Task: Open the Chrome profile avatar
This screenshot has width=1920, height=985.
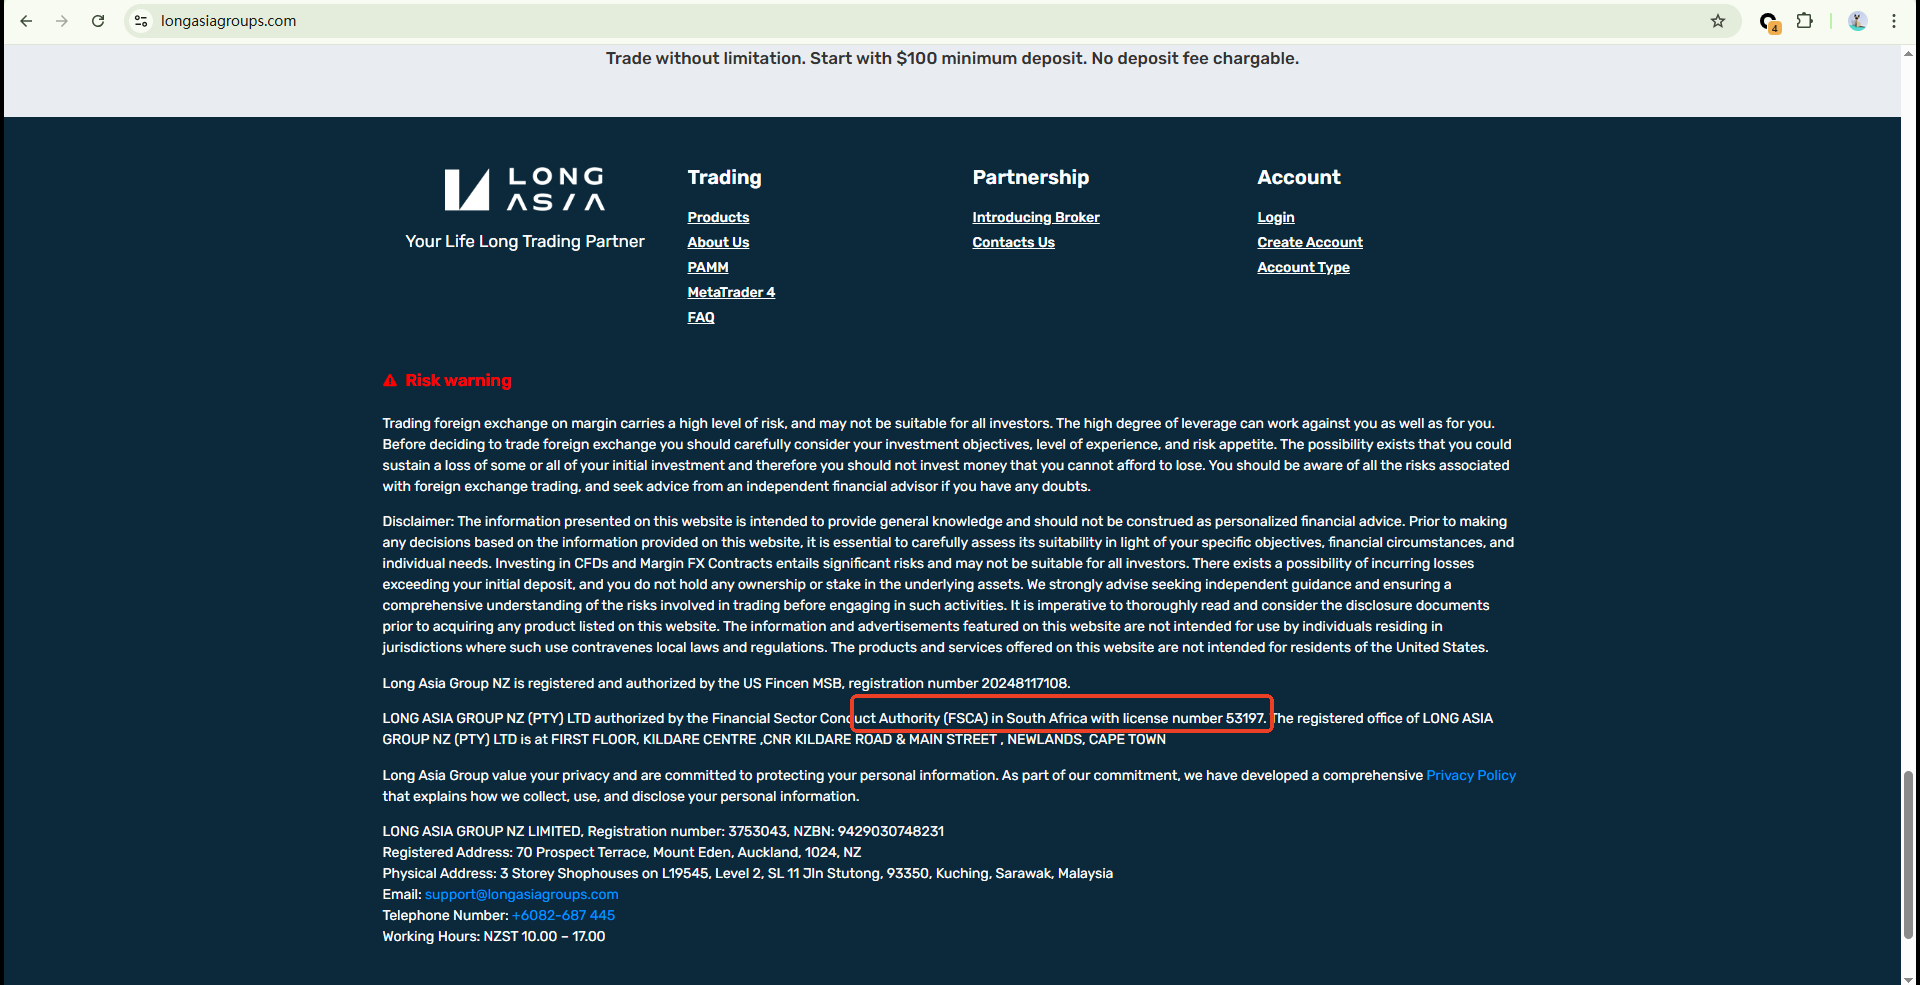Action: coord(1858,21)
